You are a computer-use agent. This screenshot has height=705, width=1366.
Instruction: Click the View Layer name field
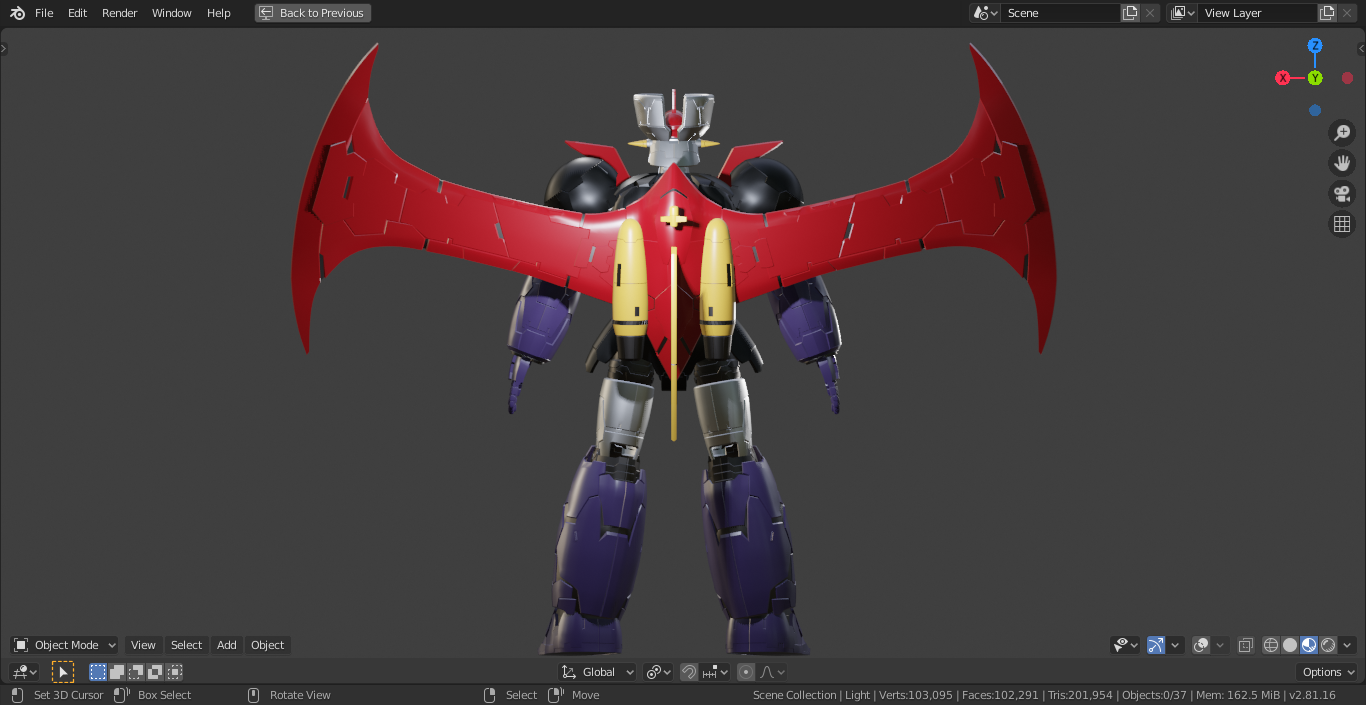click(x=1257, y=13)
